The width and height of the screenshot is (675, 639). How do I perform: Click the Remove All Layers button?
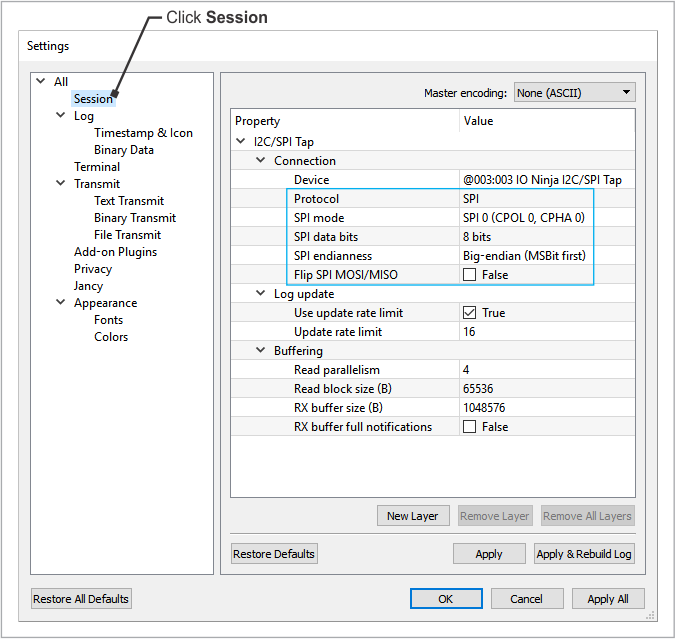(x=587, y=516)
